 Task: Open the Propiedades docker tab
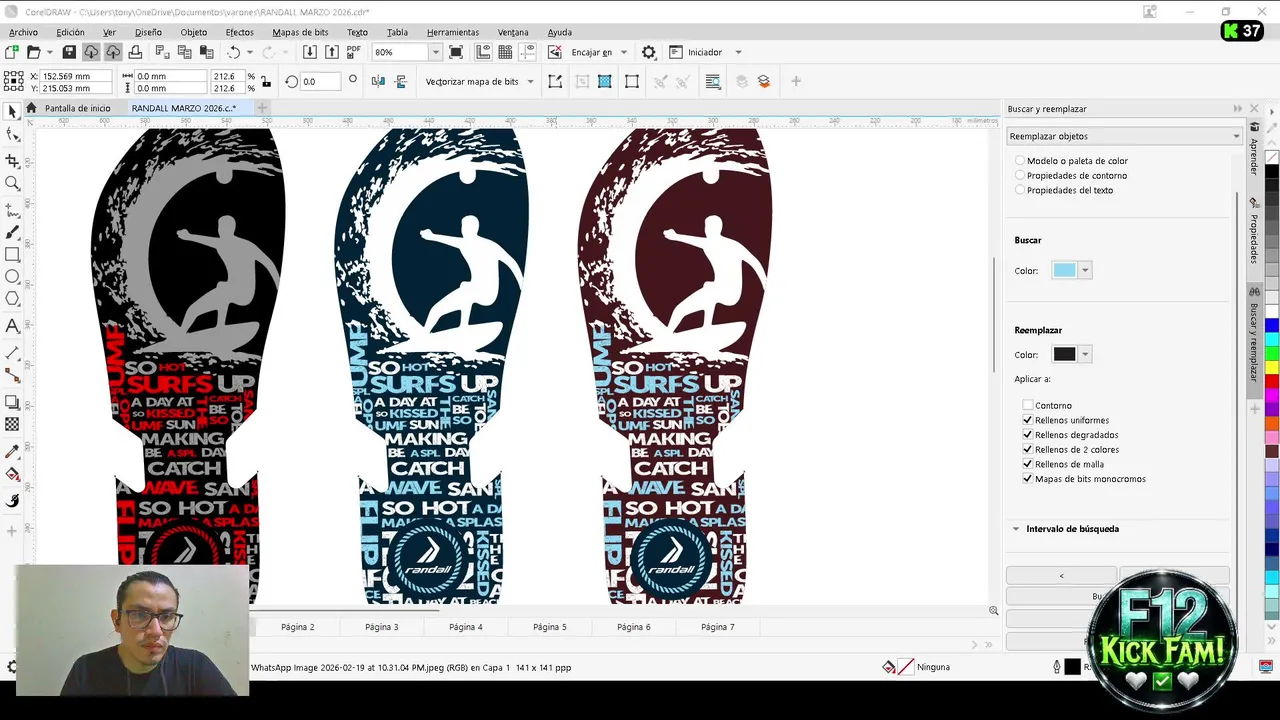tap(1254, 232)
